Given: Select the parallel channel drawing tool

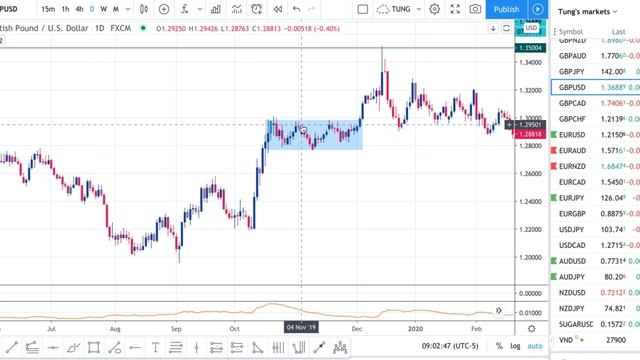Looking at the screenshot, I should 32,347.
